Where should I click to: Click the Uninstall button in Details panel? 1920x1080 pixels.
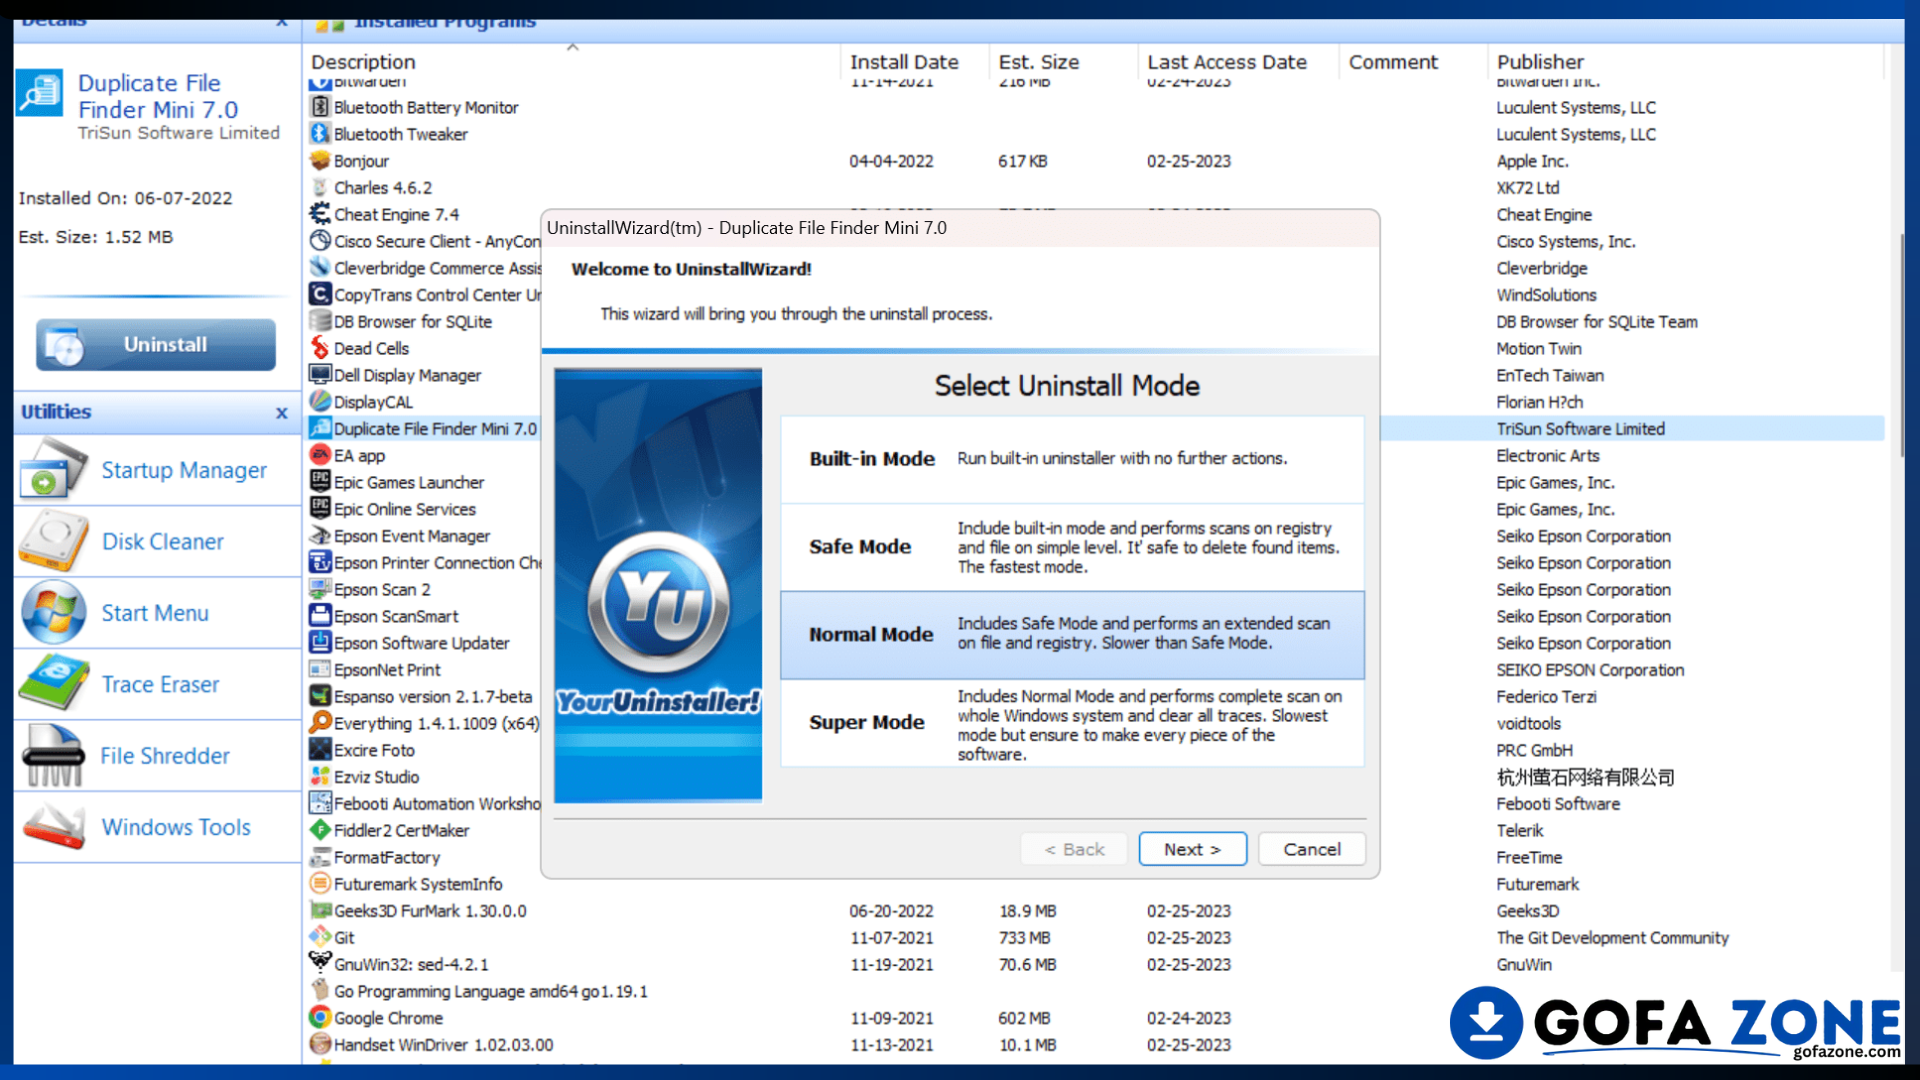pyautogui.click(x=156, y=345)
